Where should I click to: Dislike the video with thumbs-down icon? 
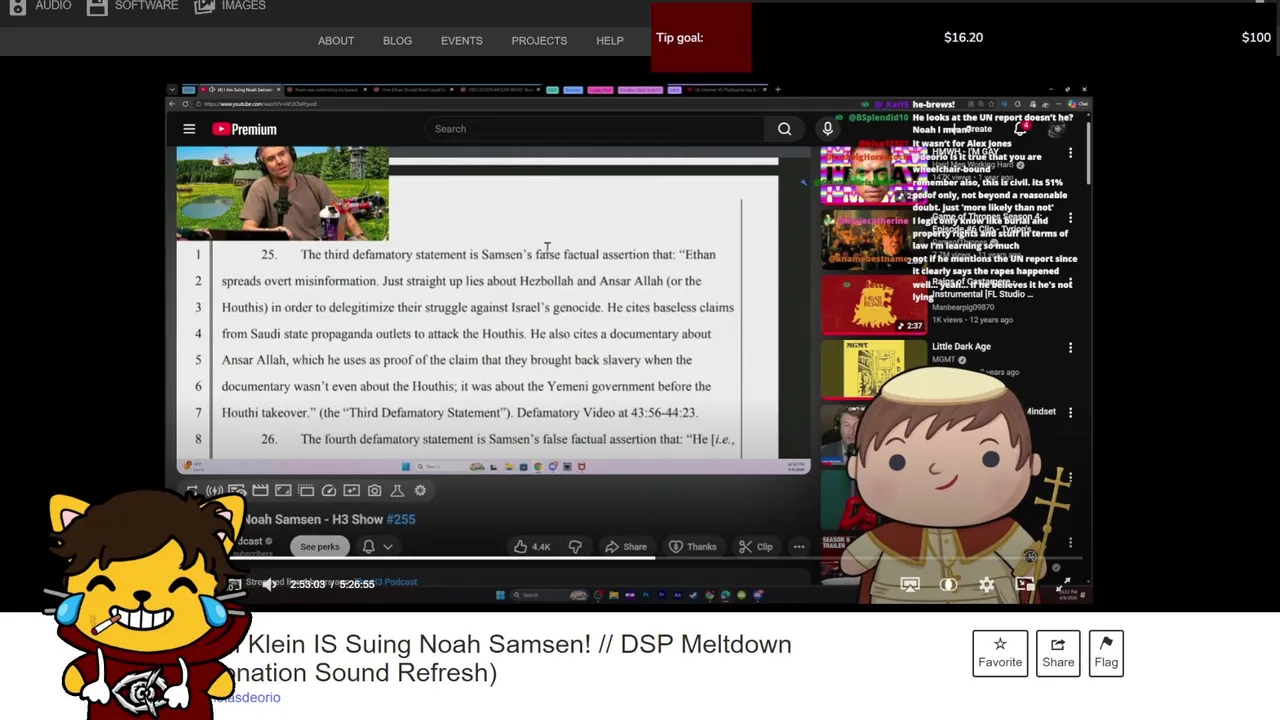point(575,547)
